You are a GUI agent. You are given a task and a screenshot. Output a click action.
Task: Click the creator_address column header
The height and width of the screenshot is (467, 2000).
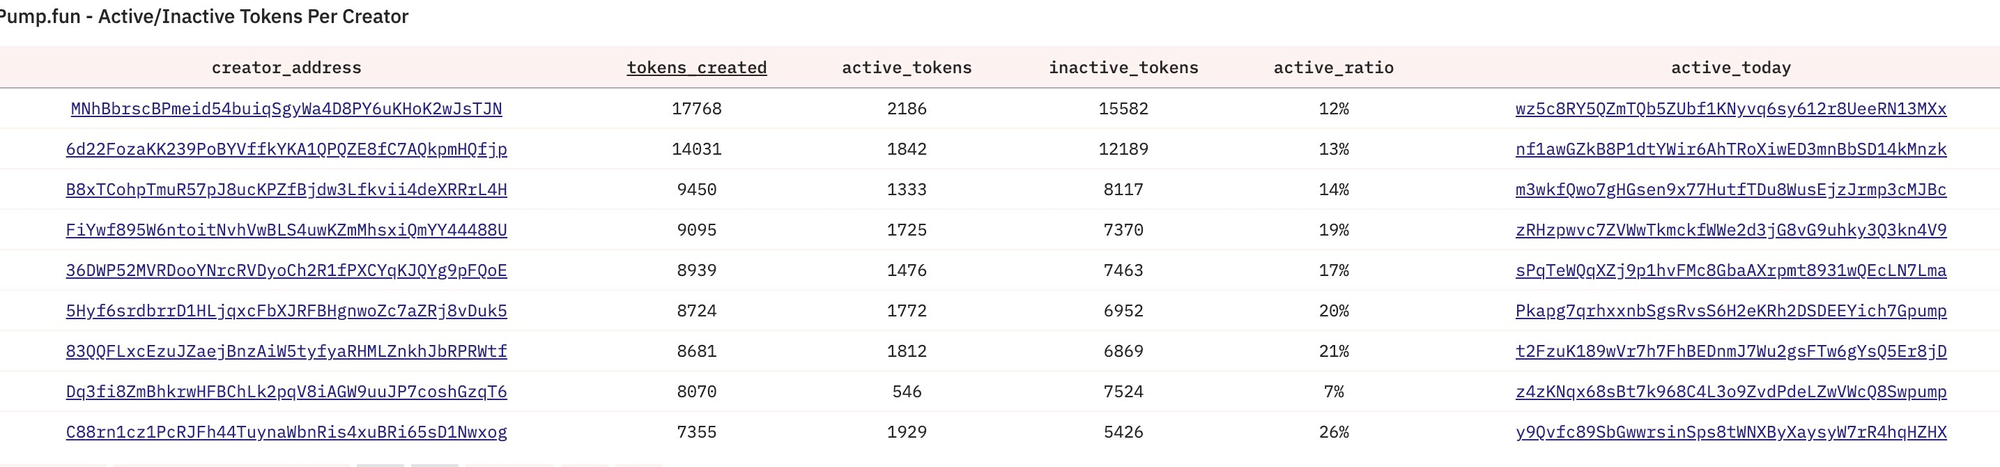click(x=286, y=68)
